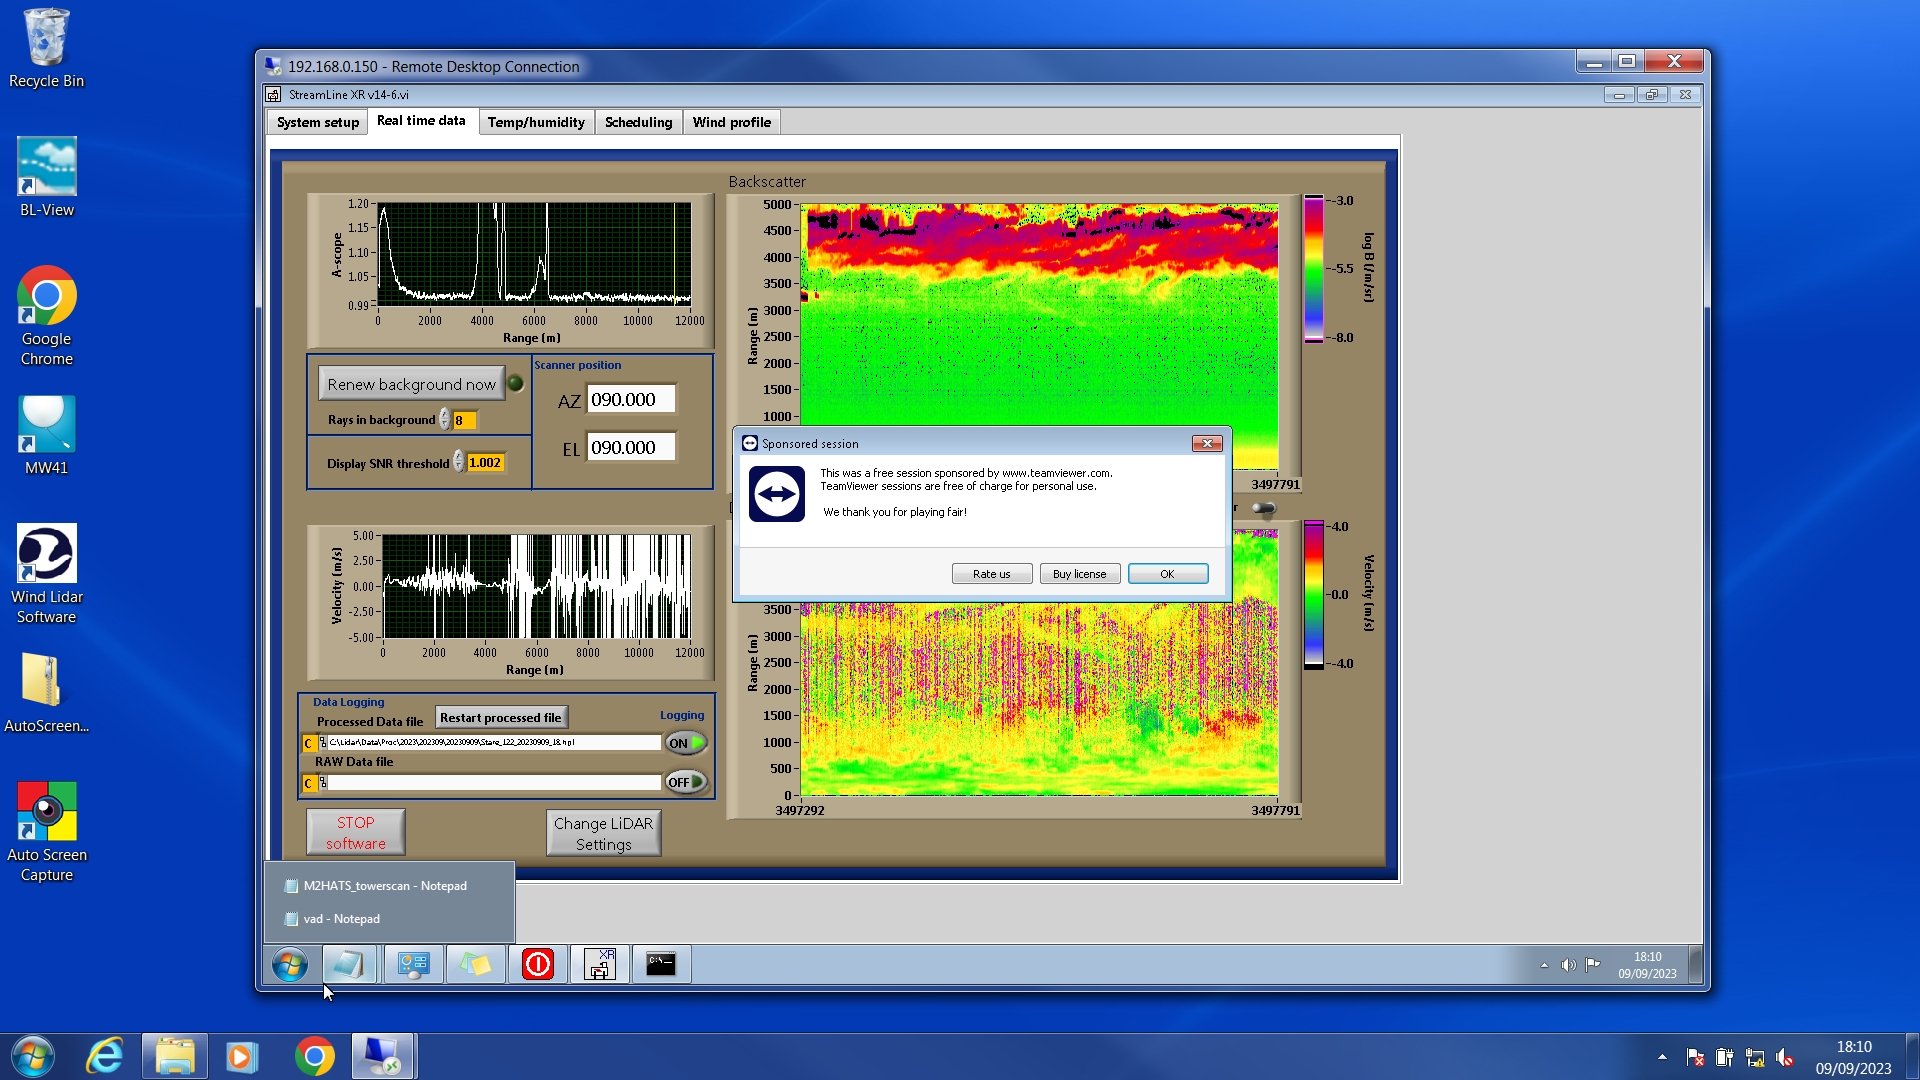
Task: Toggle RAW data logging OFF switch
Action: 686,782
